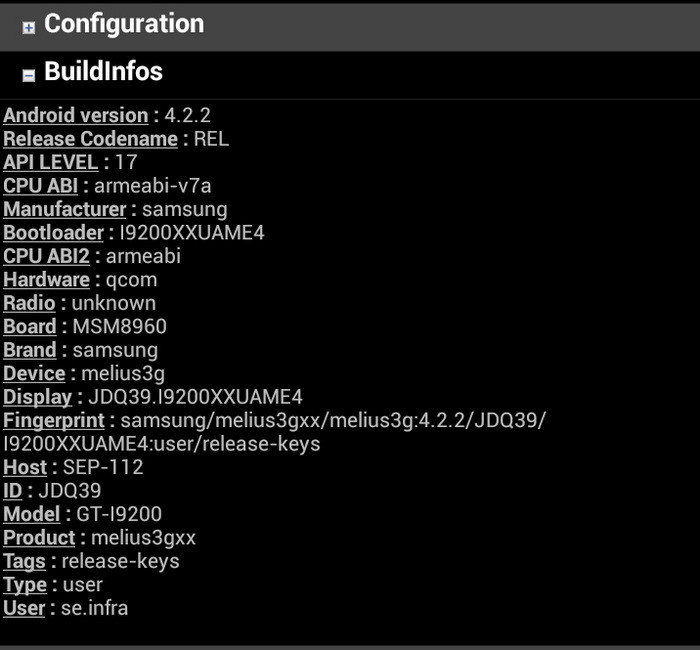Select the Tags label
This screenshot has height=650, width=700.
tap(24, 561)
